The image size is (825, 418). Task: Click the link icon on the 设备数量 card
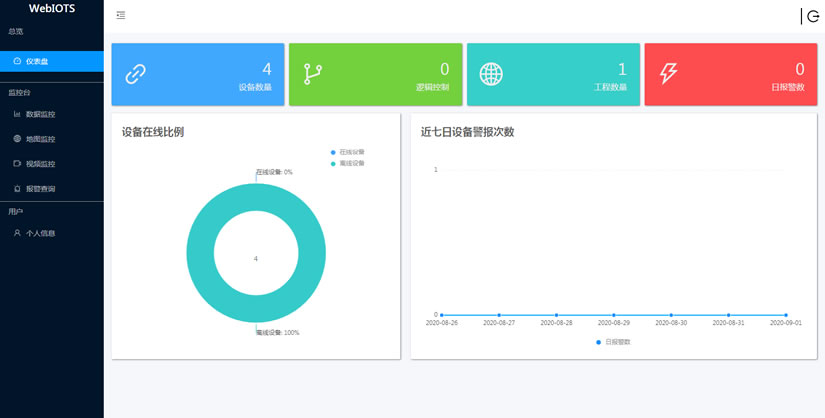pos(135,74)
